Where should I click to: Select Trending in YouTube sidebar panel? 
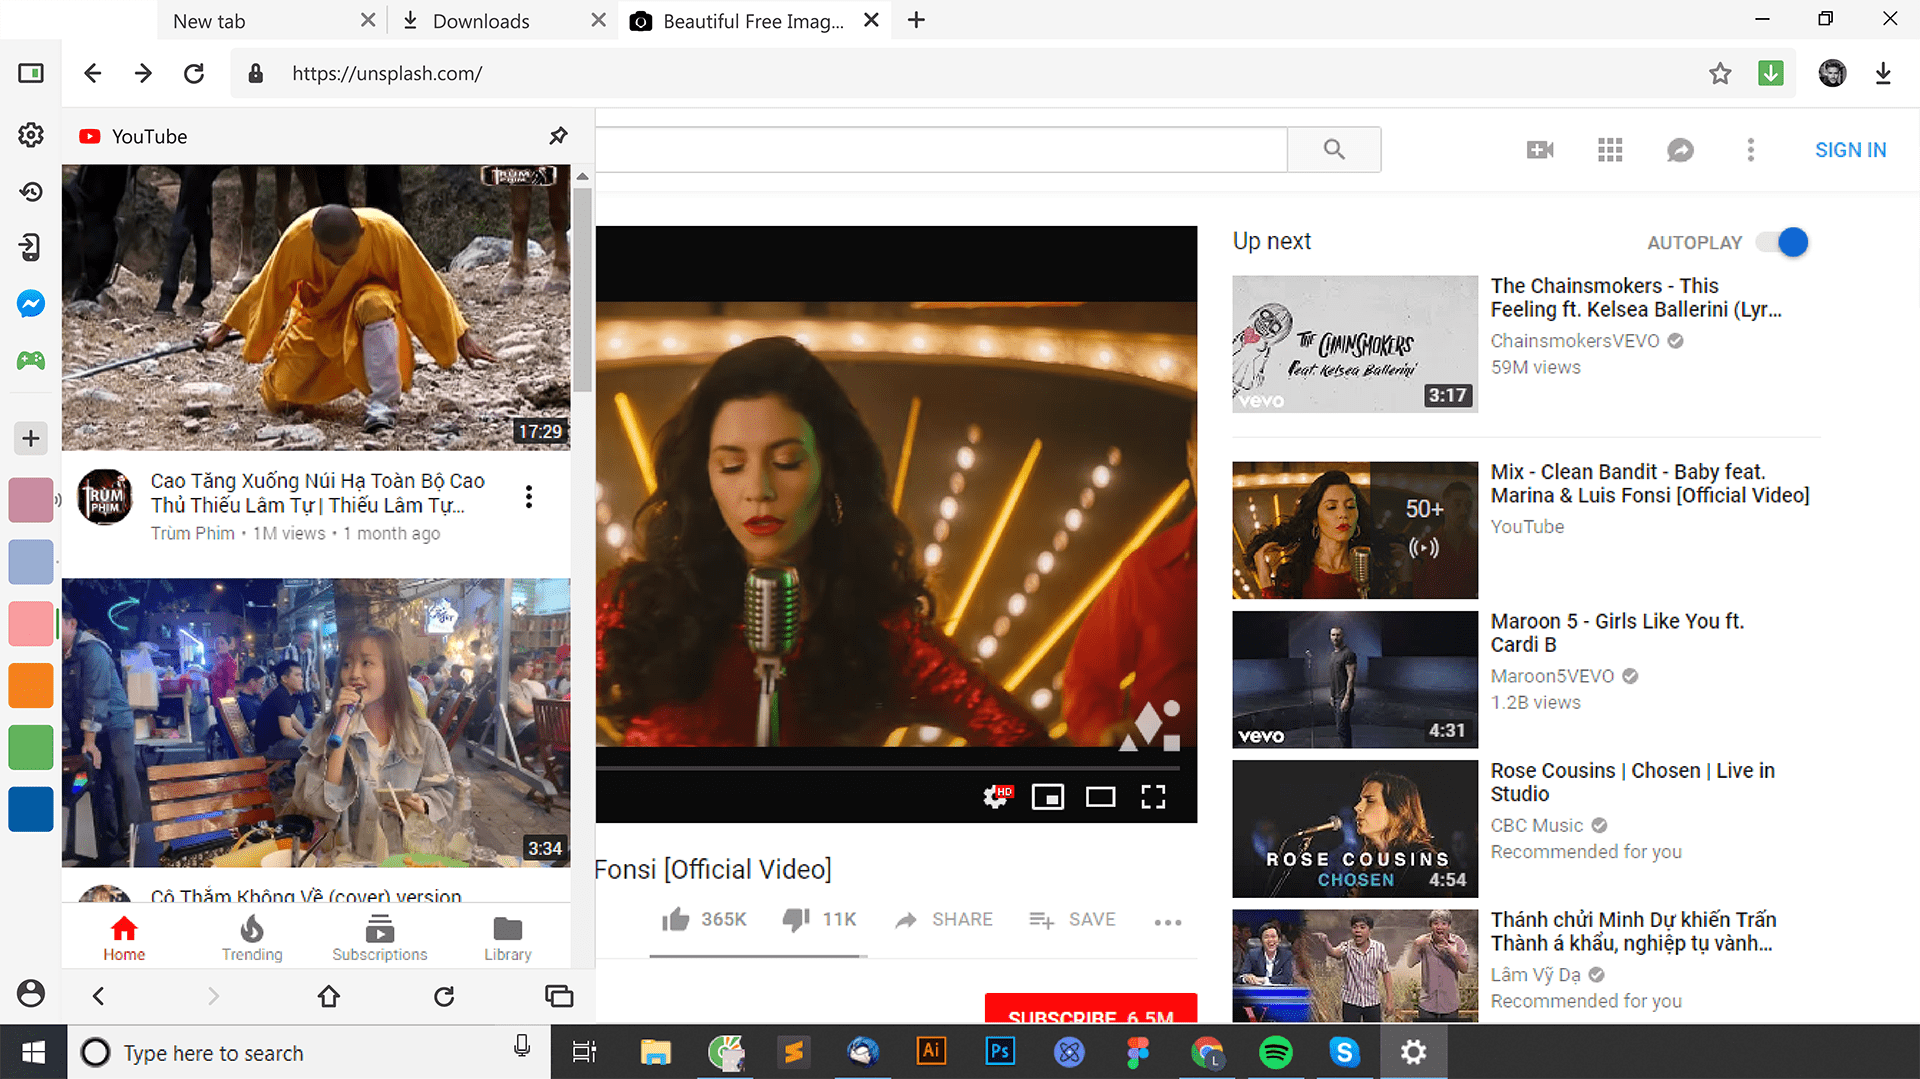(x=252, y=938)
